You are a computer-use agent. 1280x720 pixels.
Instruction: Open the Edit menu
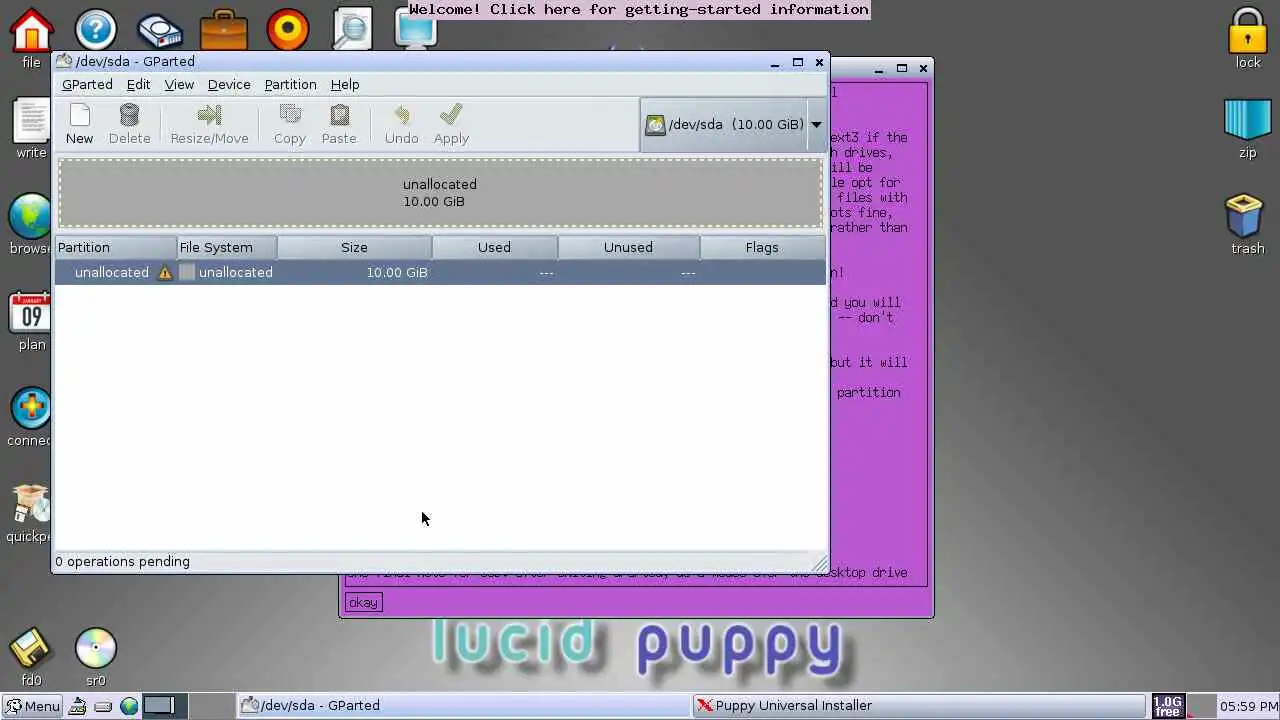coord(138,85)
